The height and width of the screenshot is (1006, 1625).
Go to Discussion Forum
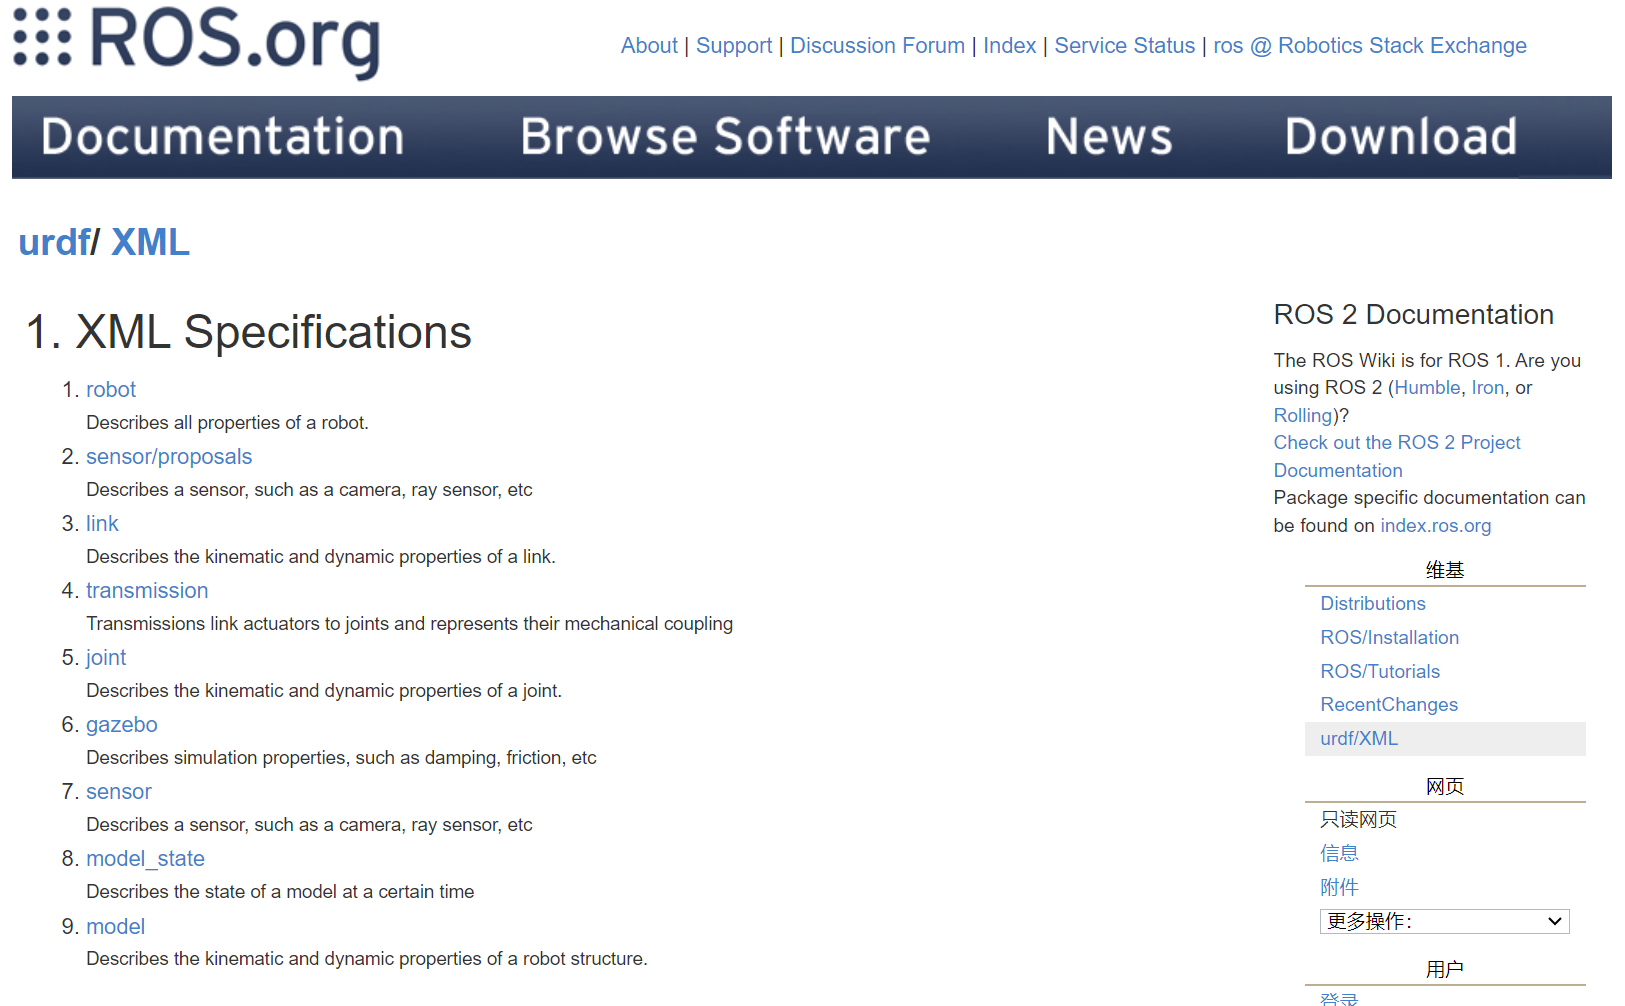coord(877,46)
